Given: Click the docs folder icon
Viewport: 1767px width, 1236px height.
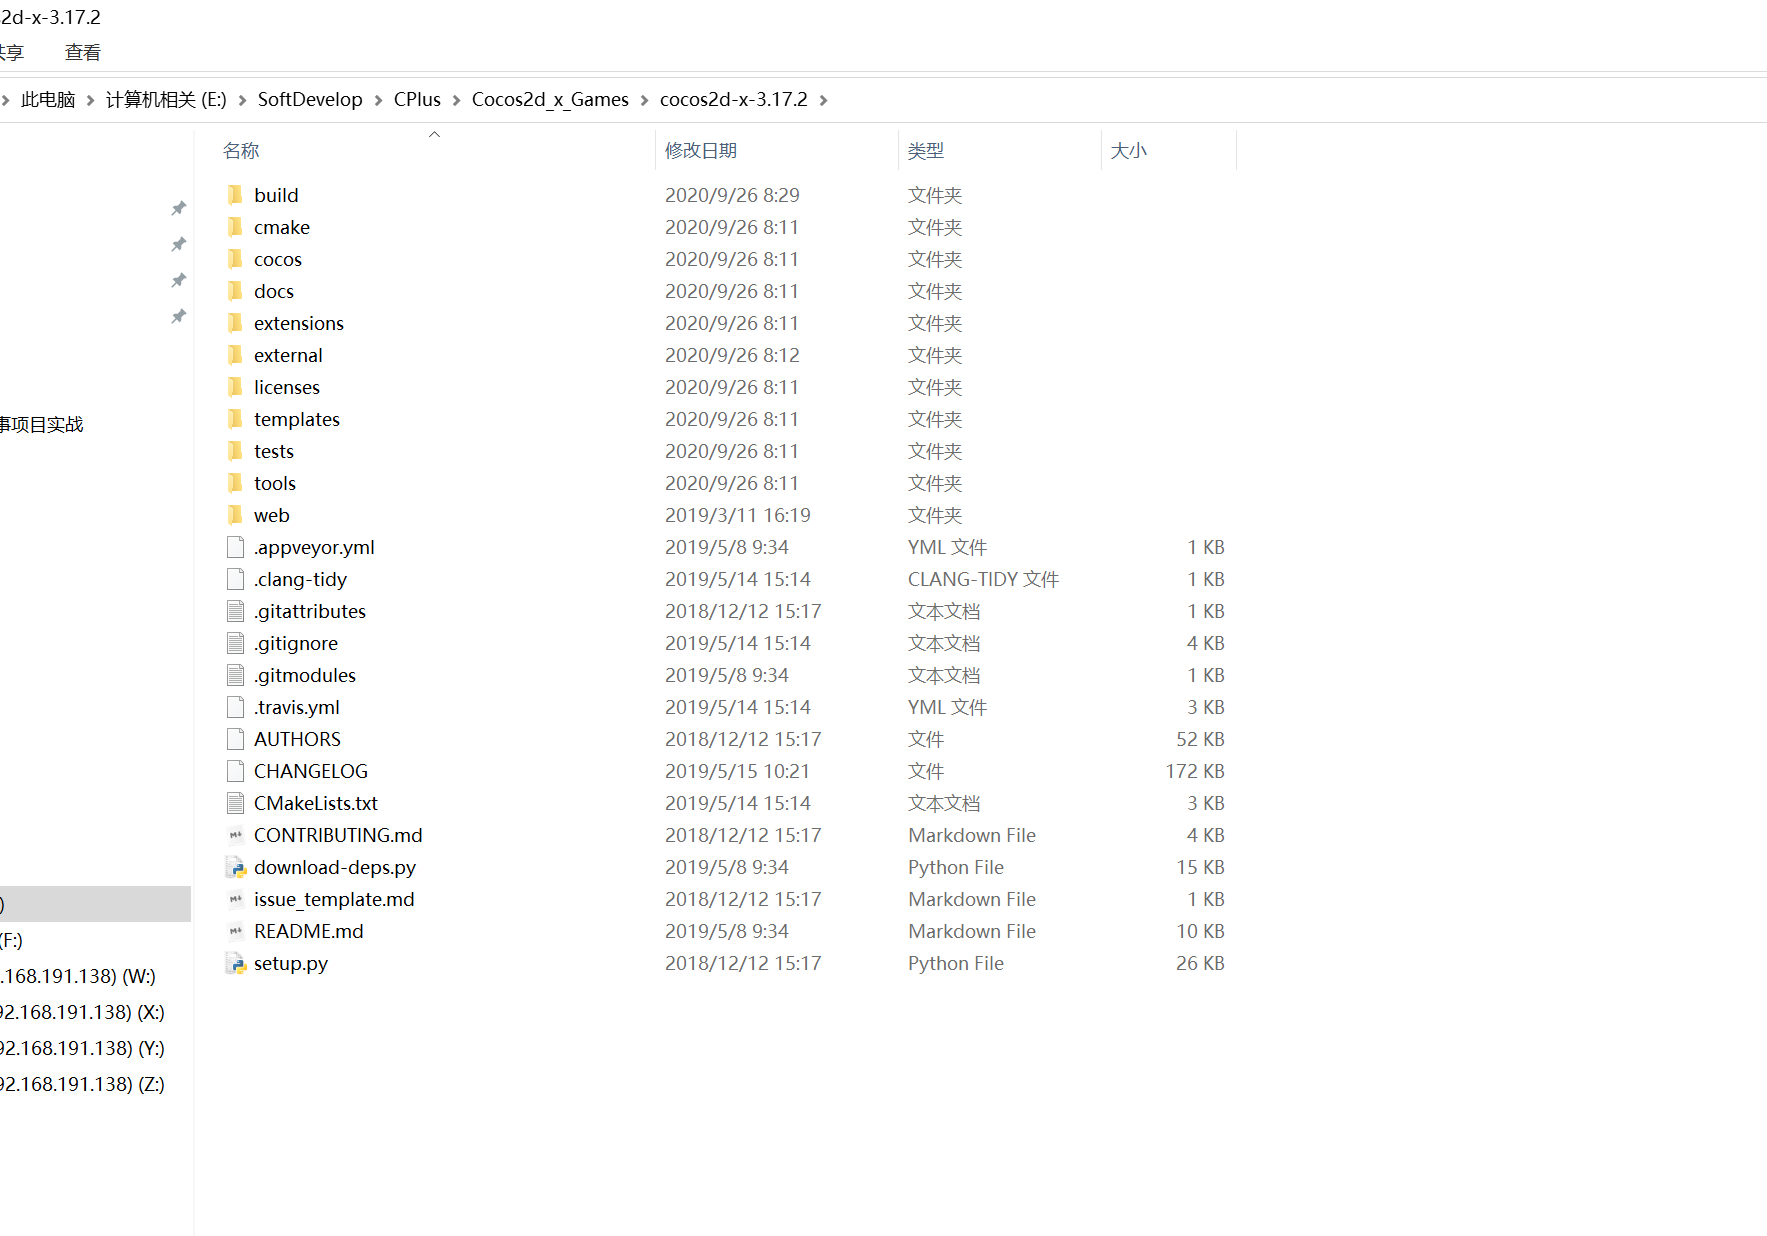Looking at the screenshot, I should point(235,290).
